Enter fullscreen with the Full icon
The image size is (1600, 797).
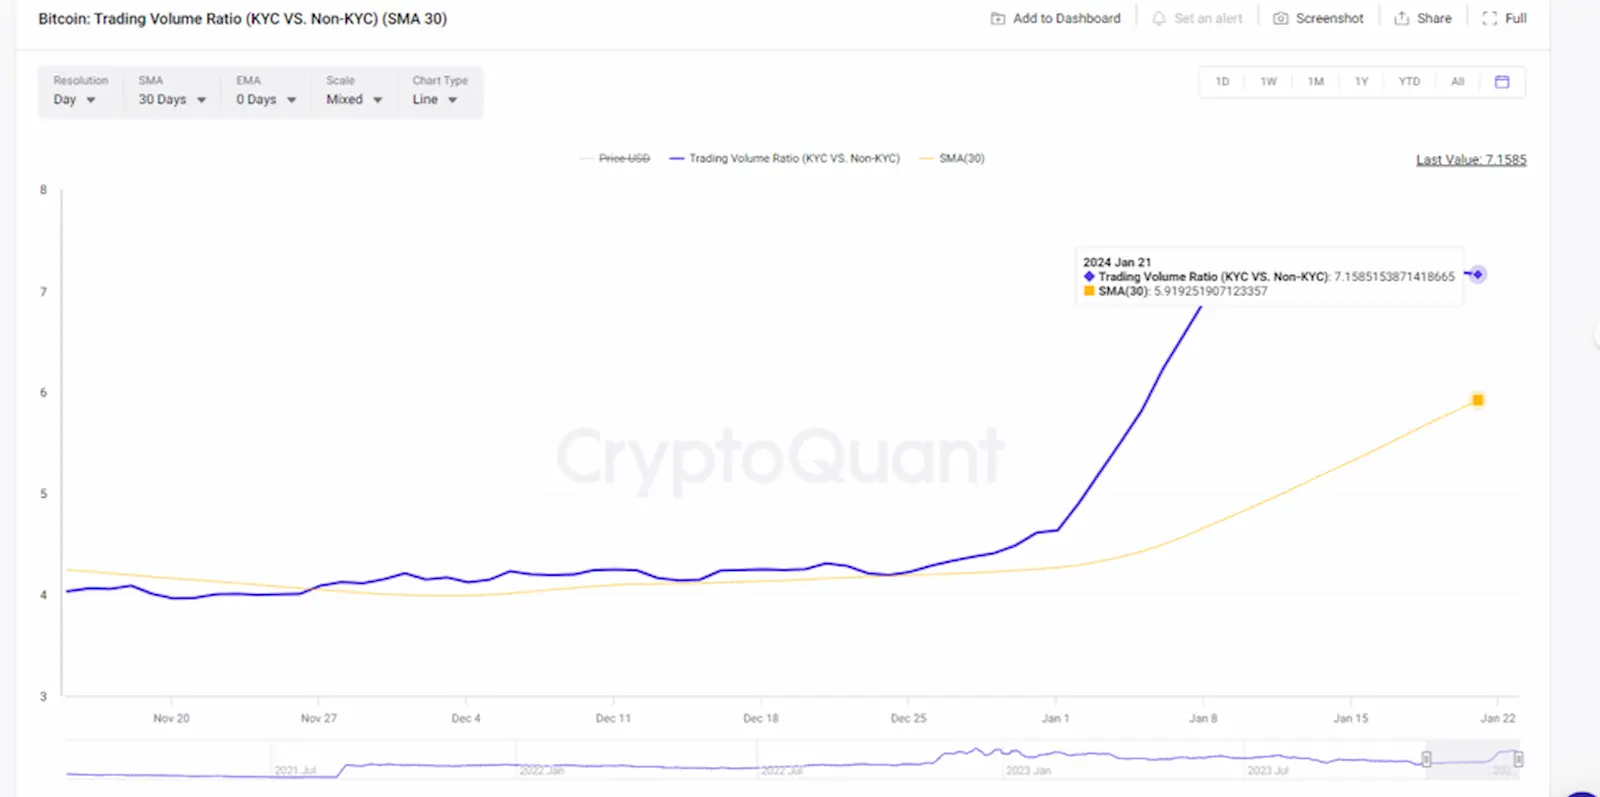pyautogui.click(x=1489, y=19)
